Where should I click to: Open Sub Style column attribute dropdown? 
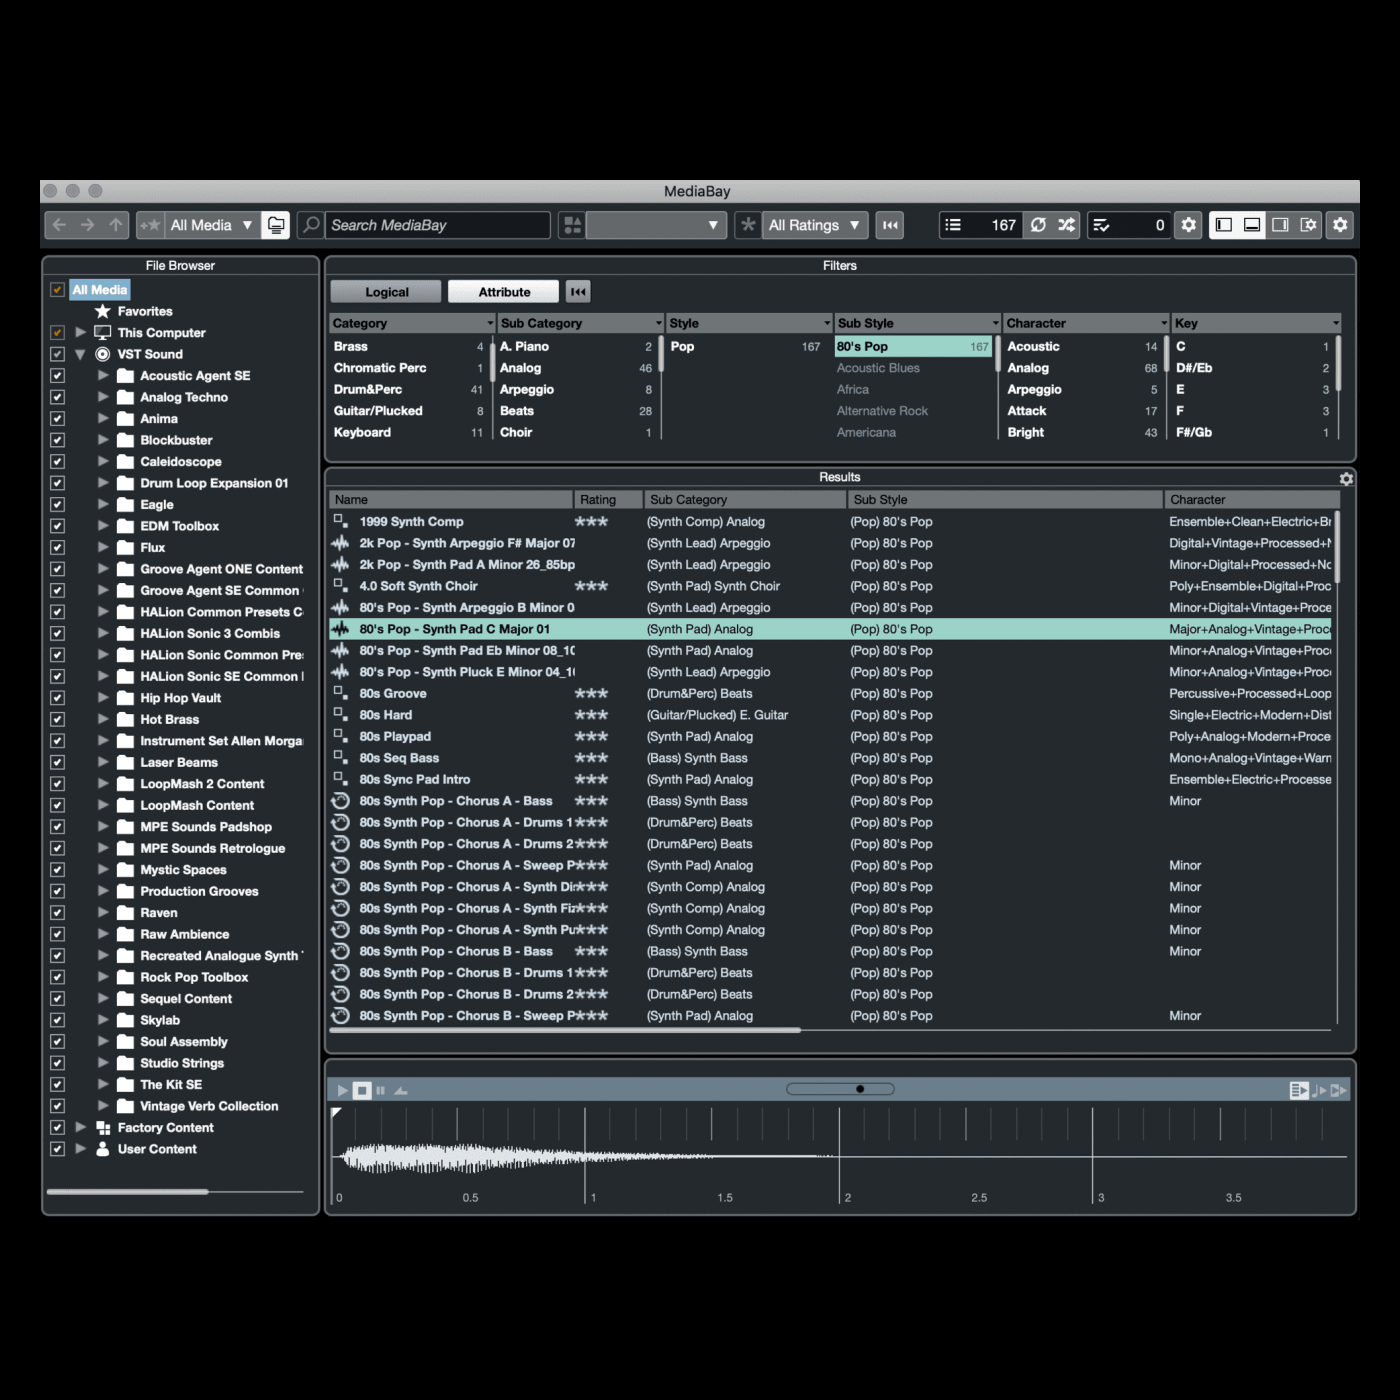(x=996, y=324)
